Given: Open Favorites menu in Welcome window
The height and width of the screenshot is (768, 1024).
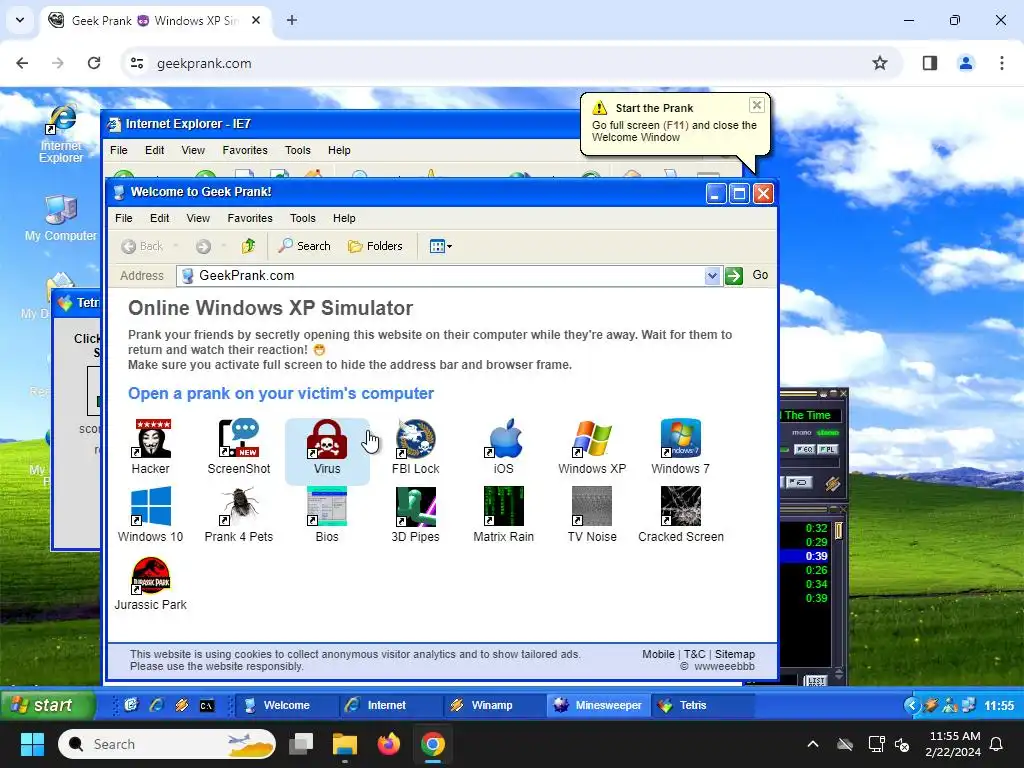Looking at the screenshot, I should click(249, 218).
